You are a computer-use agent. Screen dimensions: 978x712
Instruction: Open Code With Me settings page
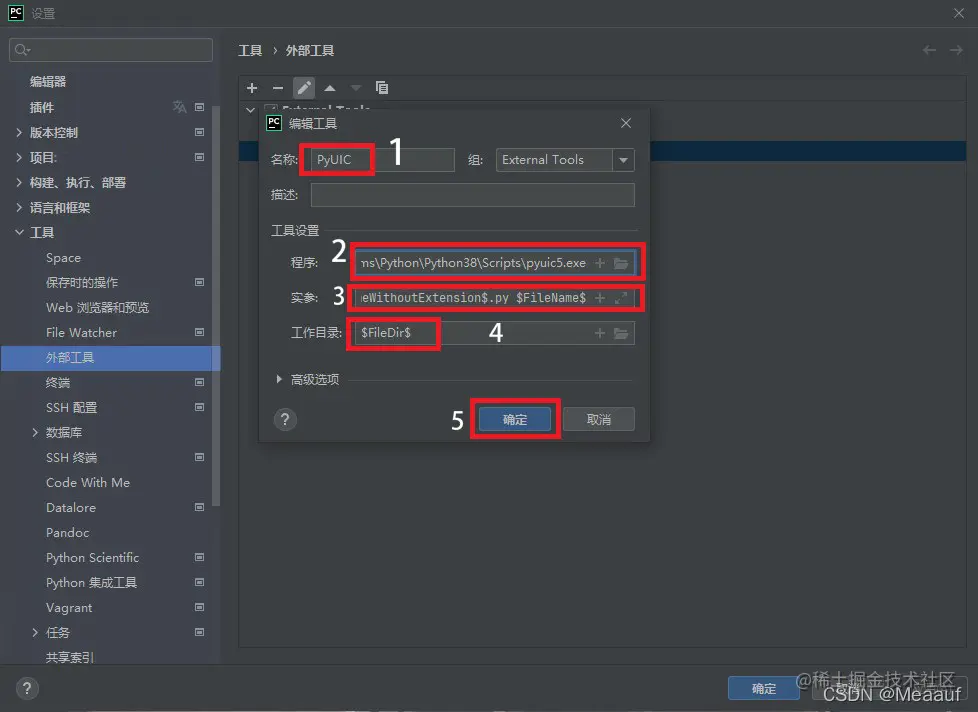pyautogui.click(x=88, y=483)
